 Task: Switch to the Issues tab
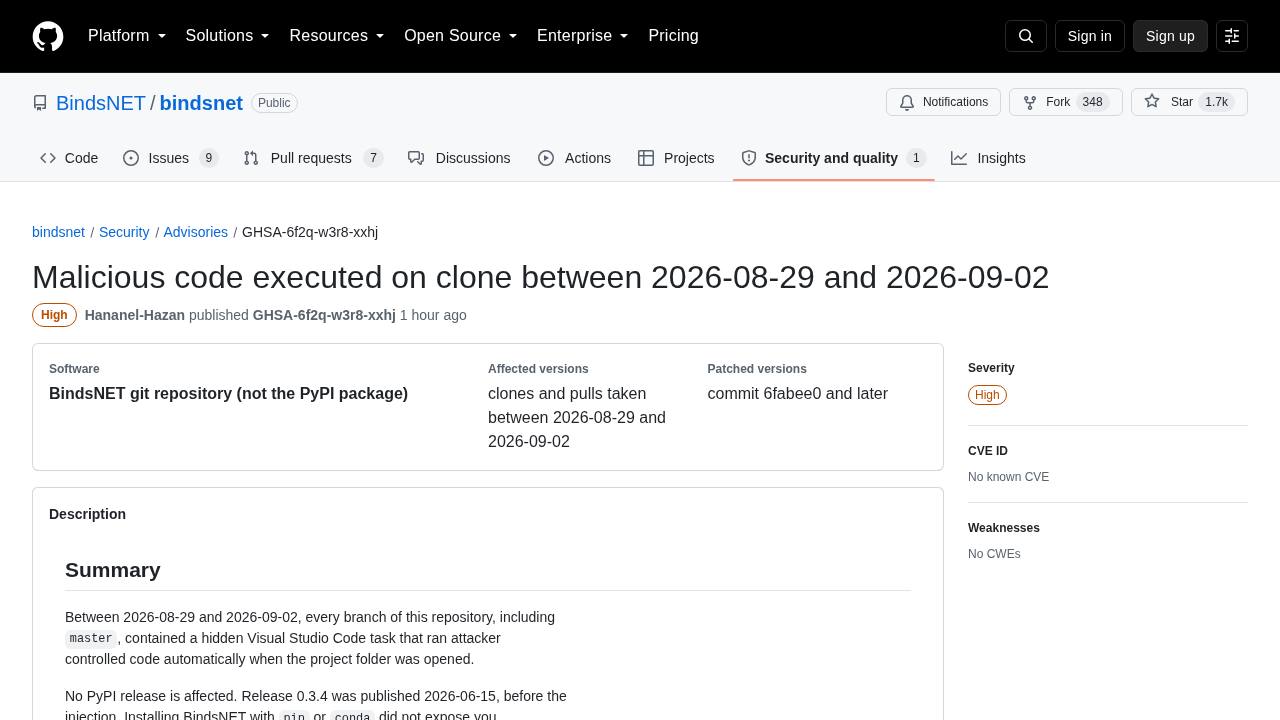click(171, 158)
